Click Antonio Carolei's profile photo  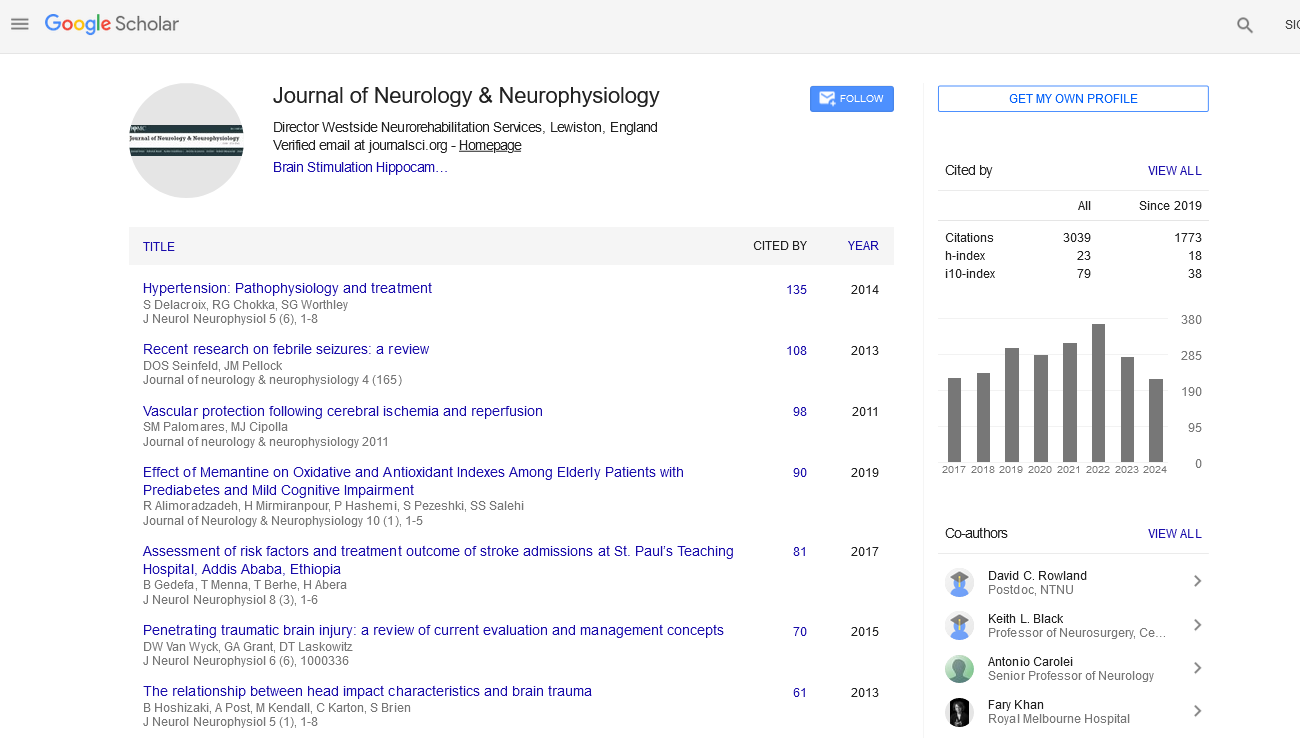click(x=959, y=668)
